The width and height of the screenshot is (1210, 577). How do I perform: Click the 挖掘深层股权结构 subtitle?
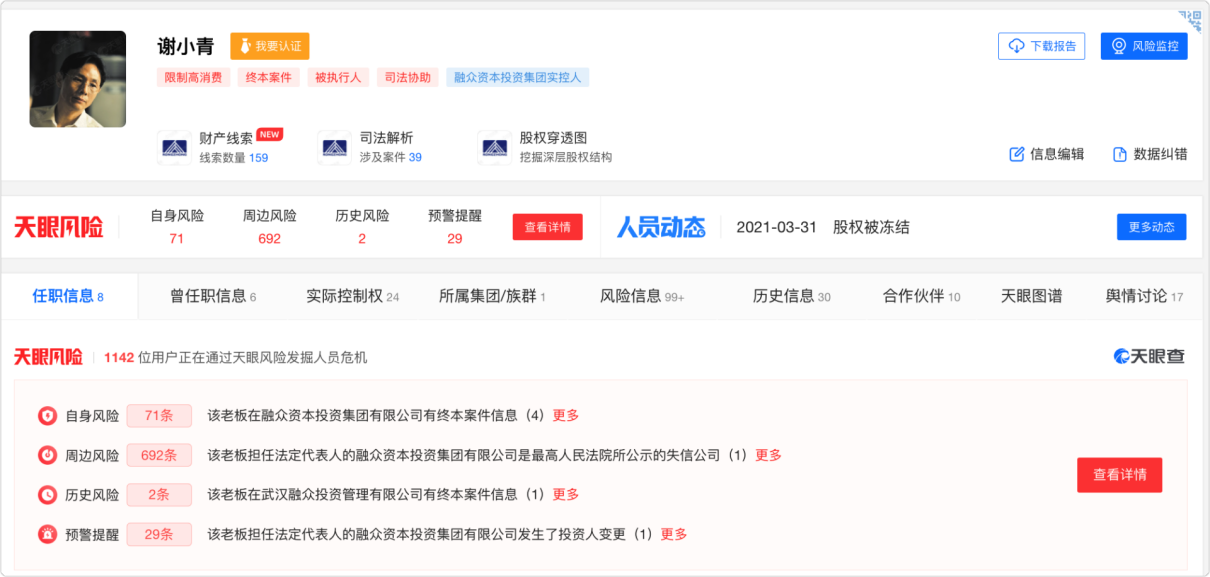click(566, 157)
